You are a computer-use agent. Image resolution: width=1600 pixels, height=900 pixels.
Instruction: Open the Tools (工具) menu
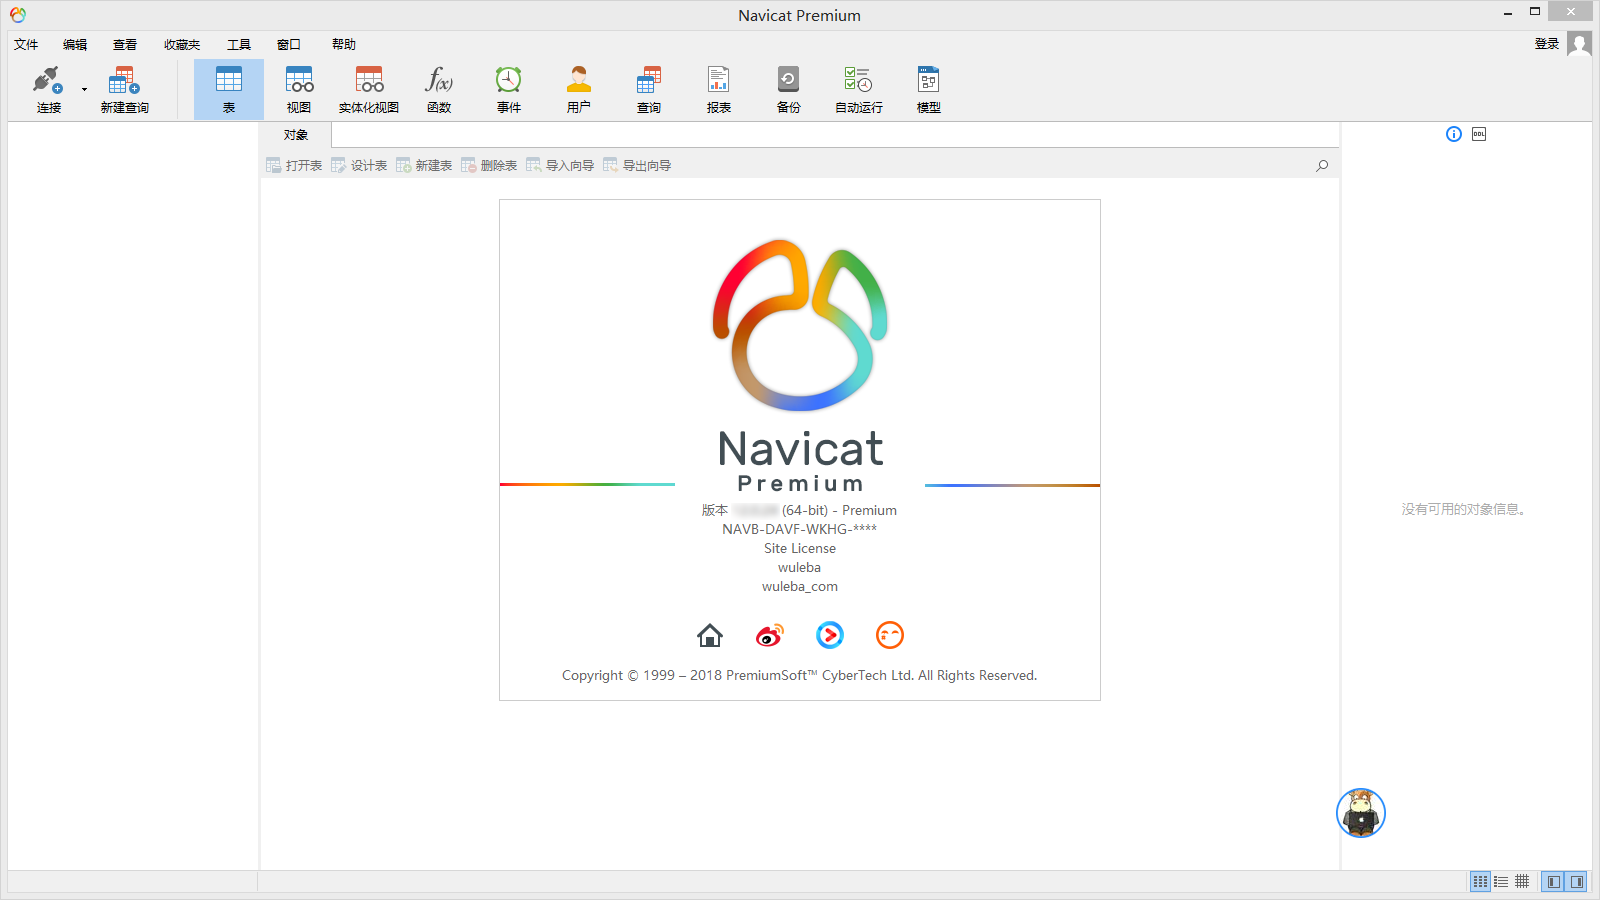pos(239,44)
